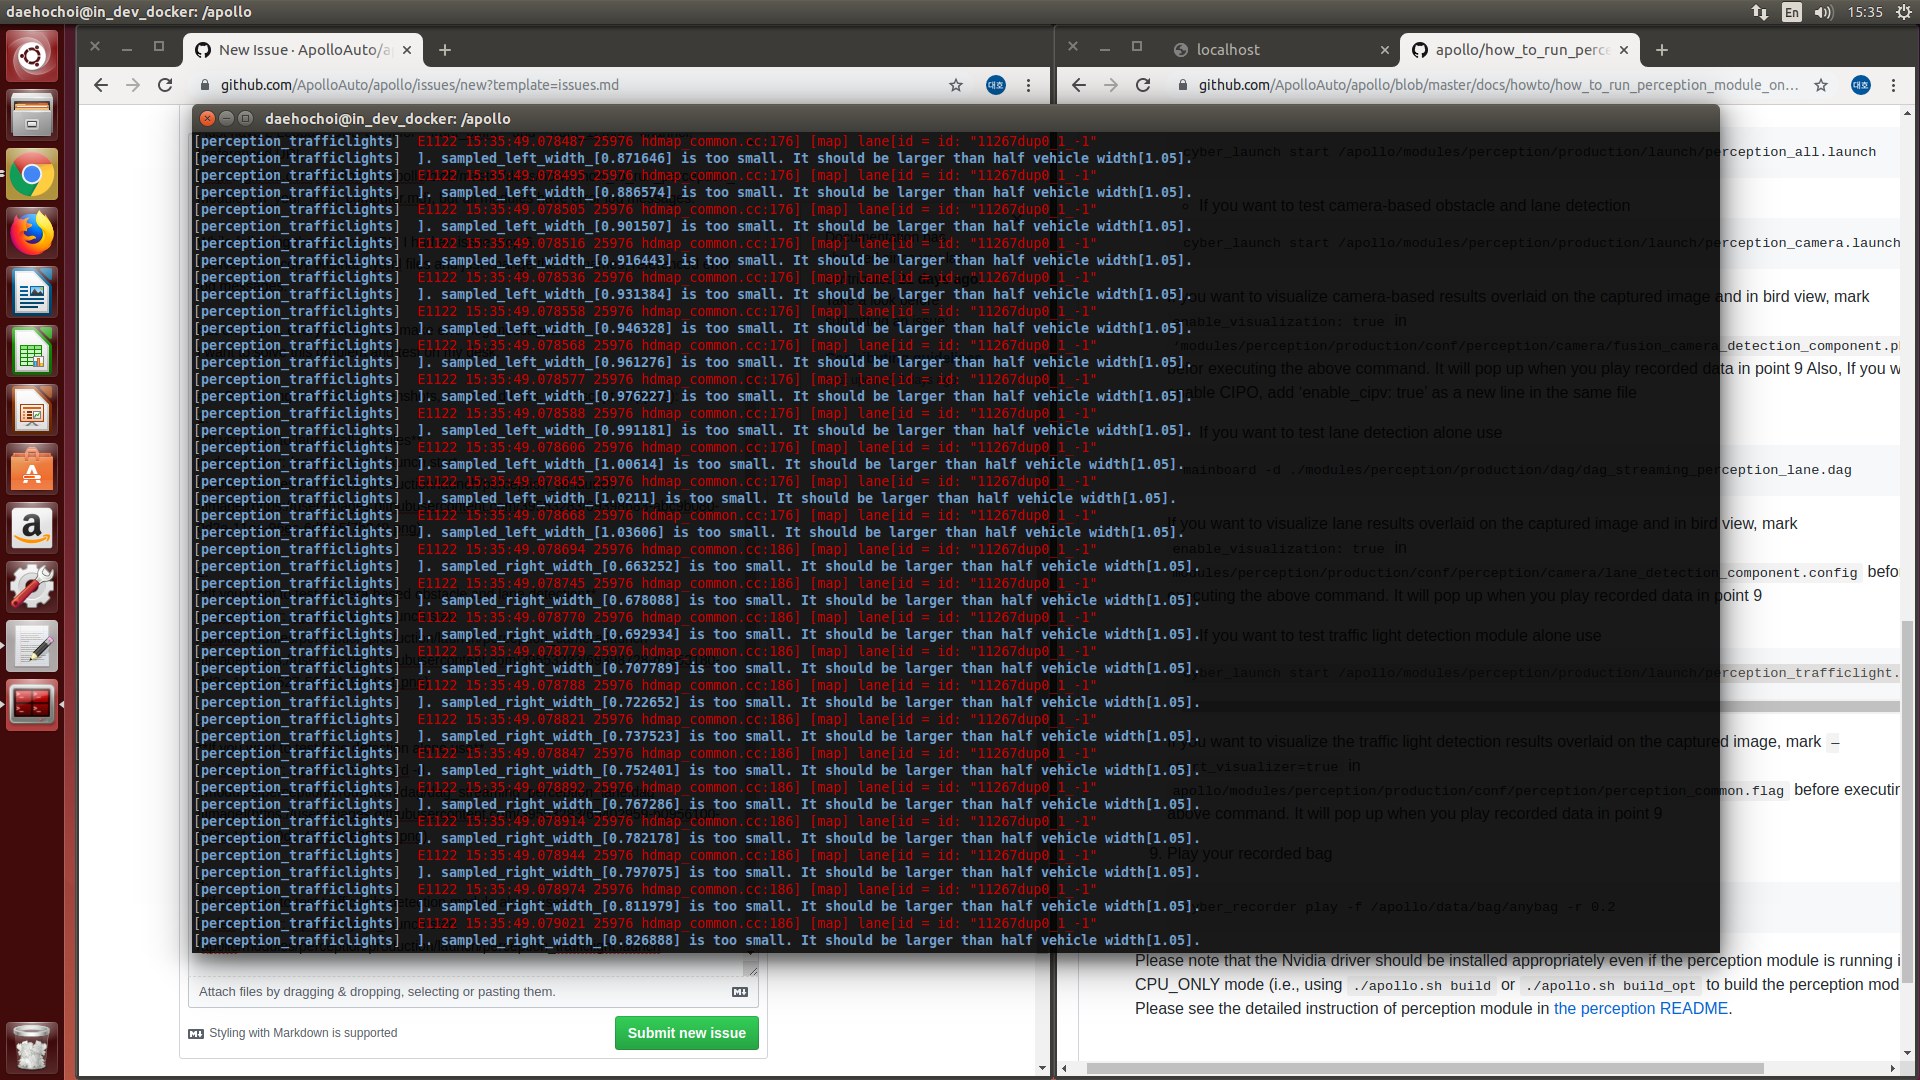Viewport: 1920px width, 1080px height.
Task: Switch to the localhost tab
Action: click(x=1228, y=50)
